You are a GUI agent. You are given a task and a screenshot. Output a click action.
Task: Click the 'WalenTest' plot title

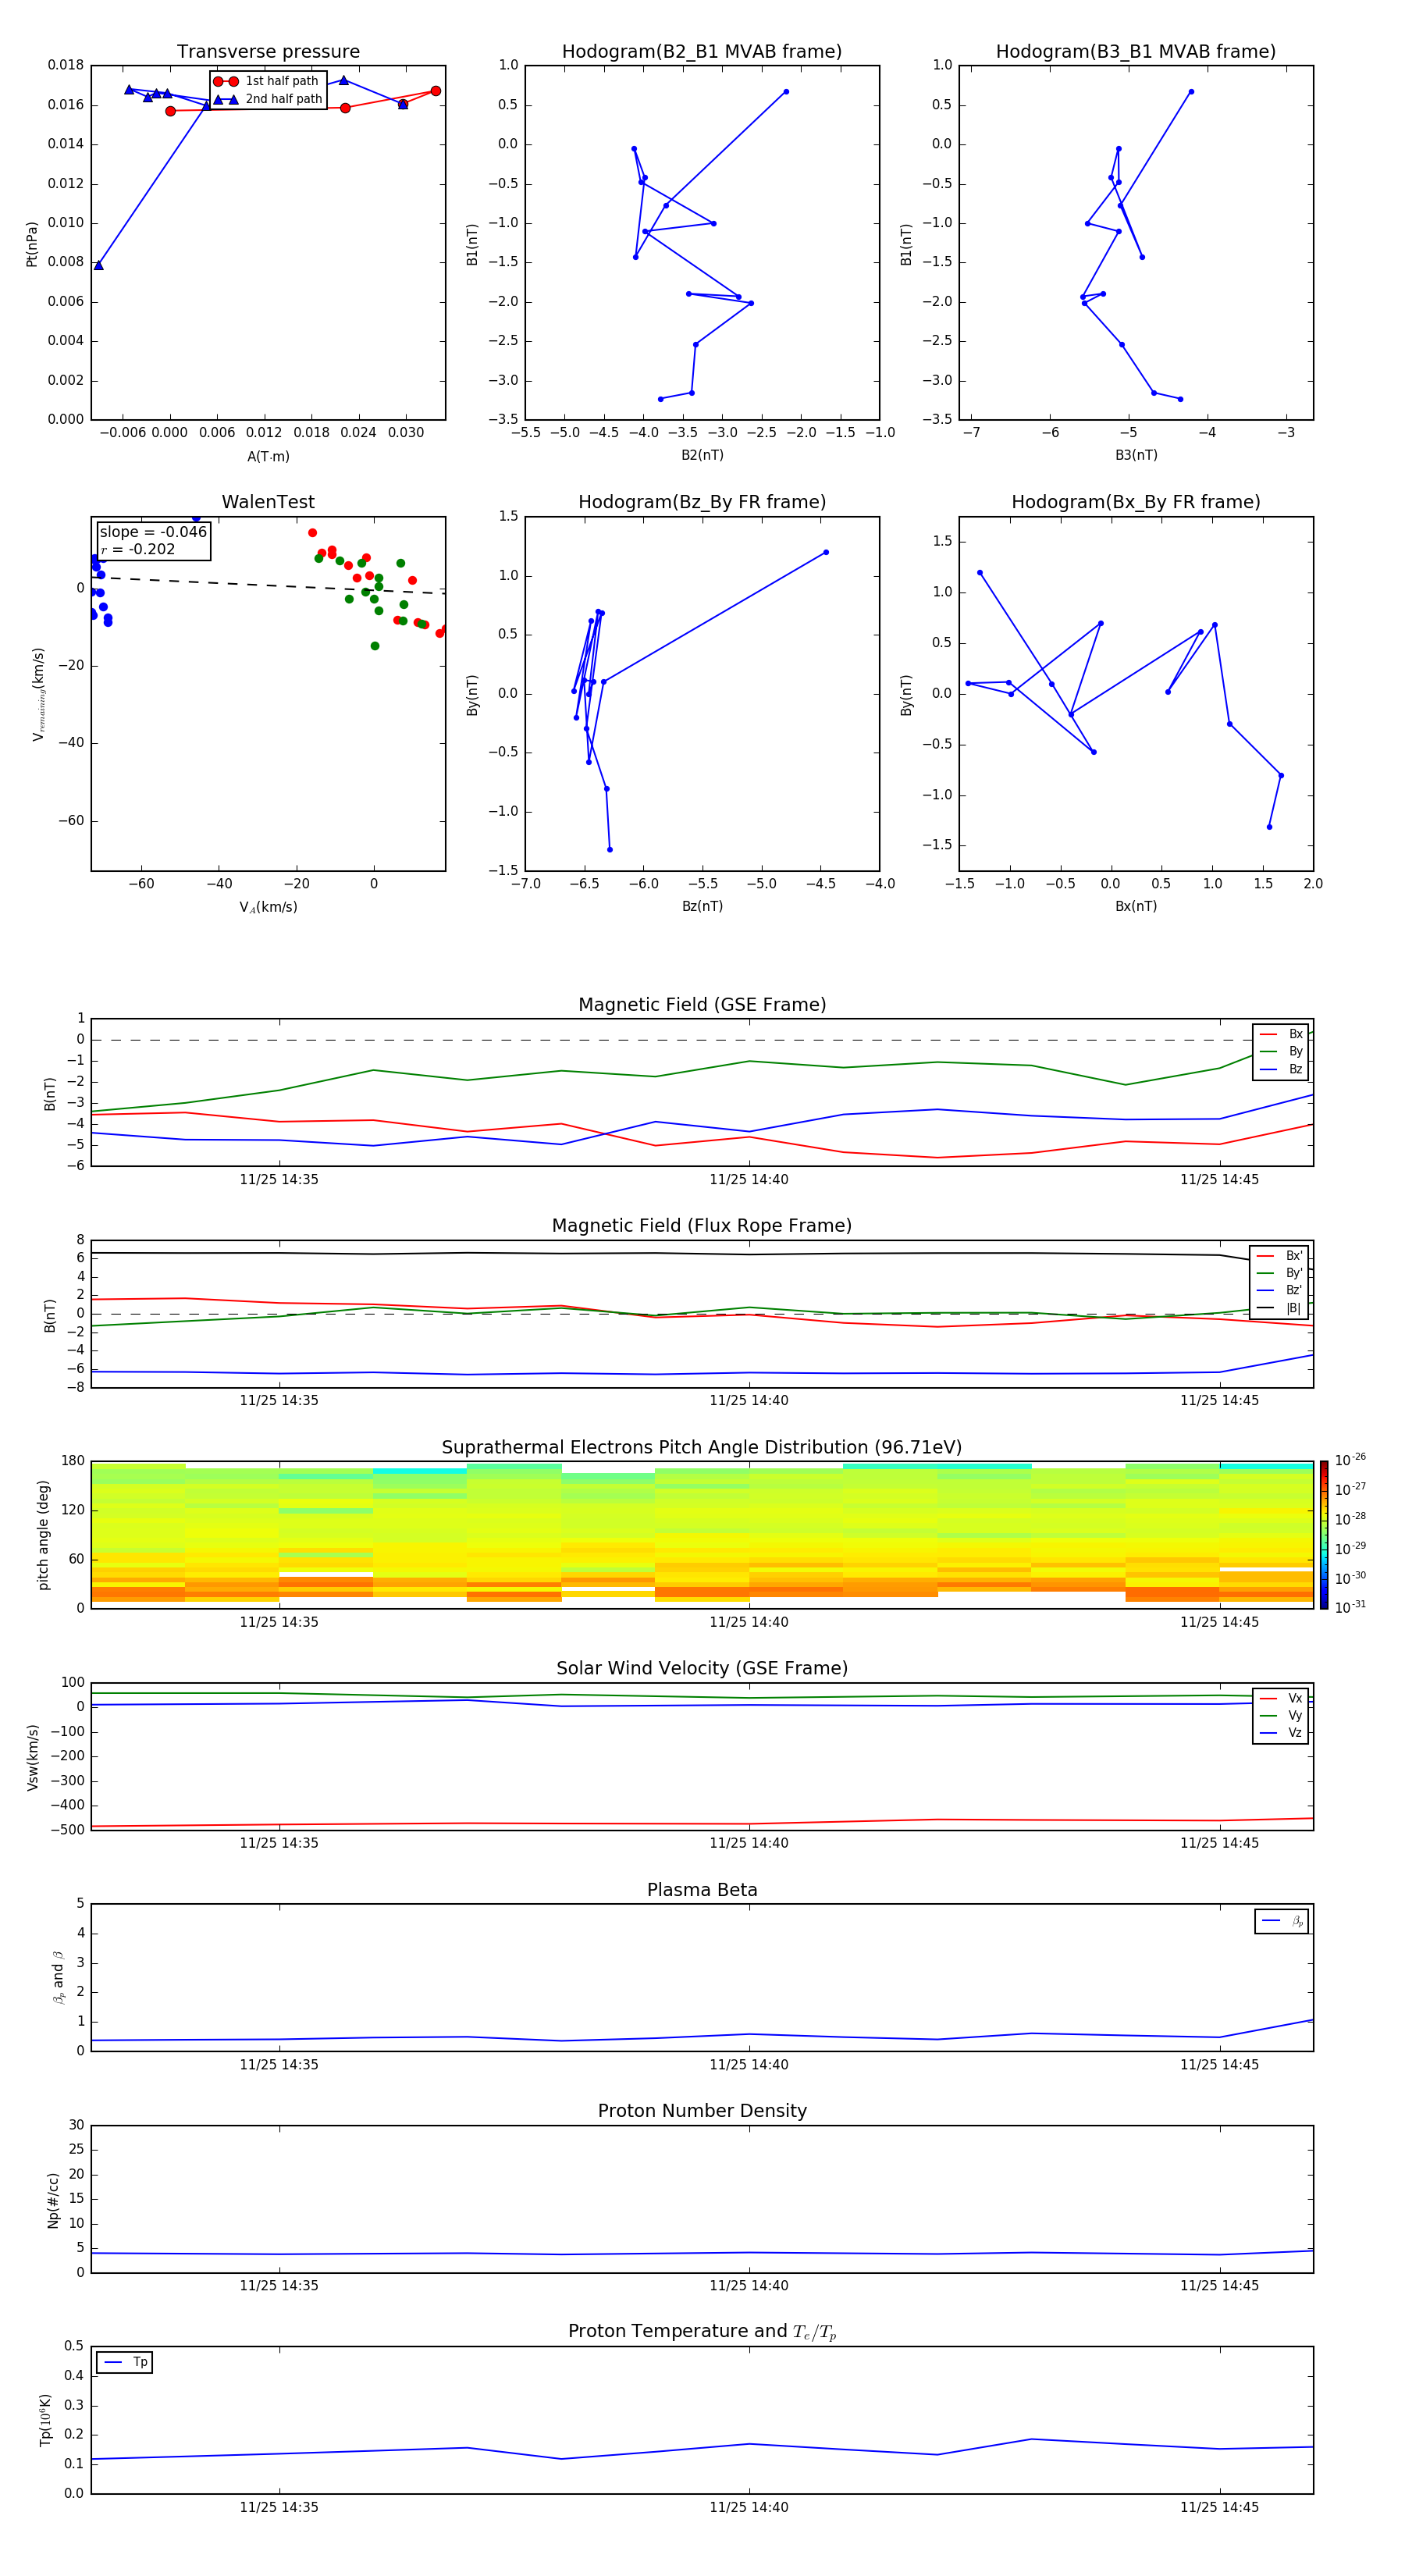(x=268, y=502)
